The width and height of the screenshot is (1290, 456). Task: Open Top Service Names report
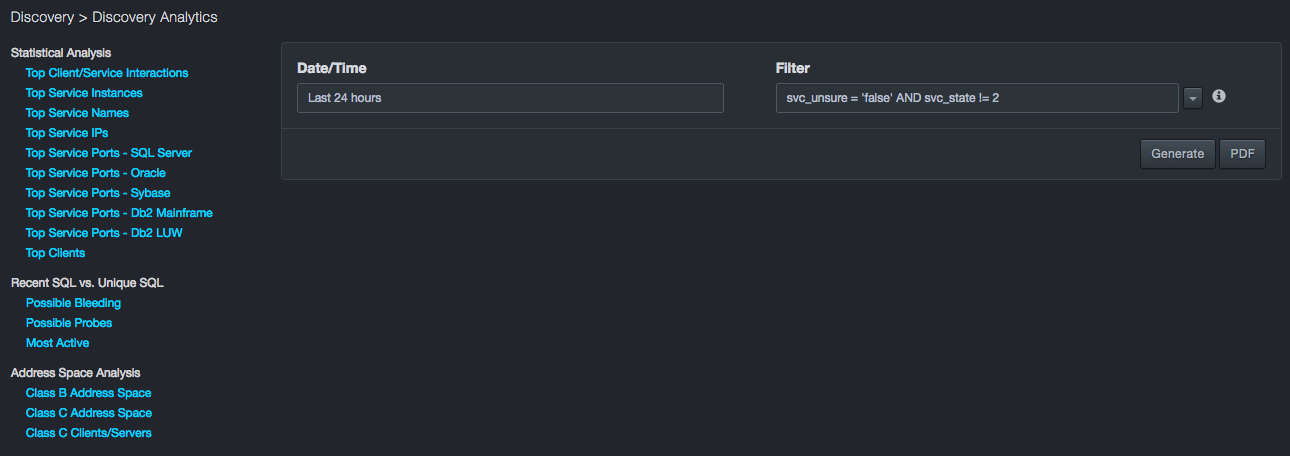(77, 113)
